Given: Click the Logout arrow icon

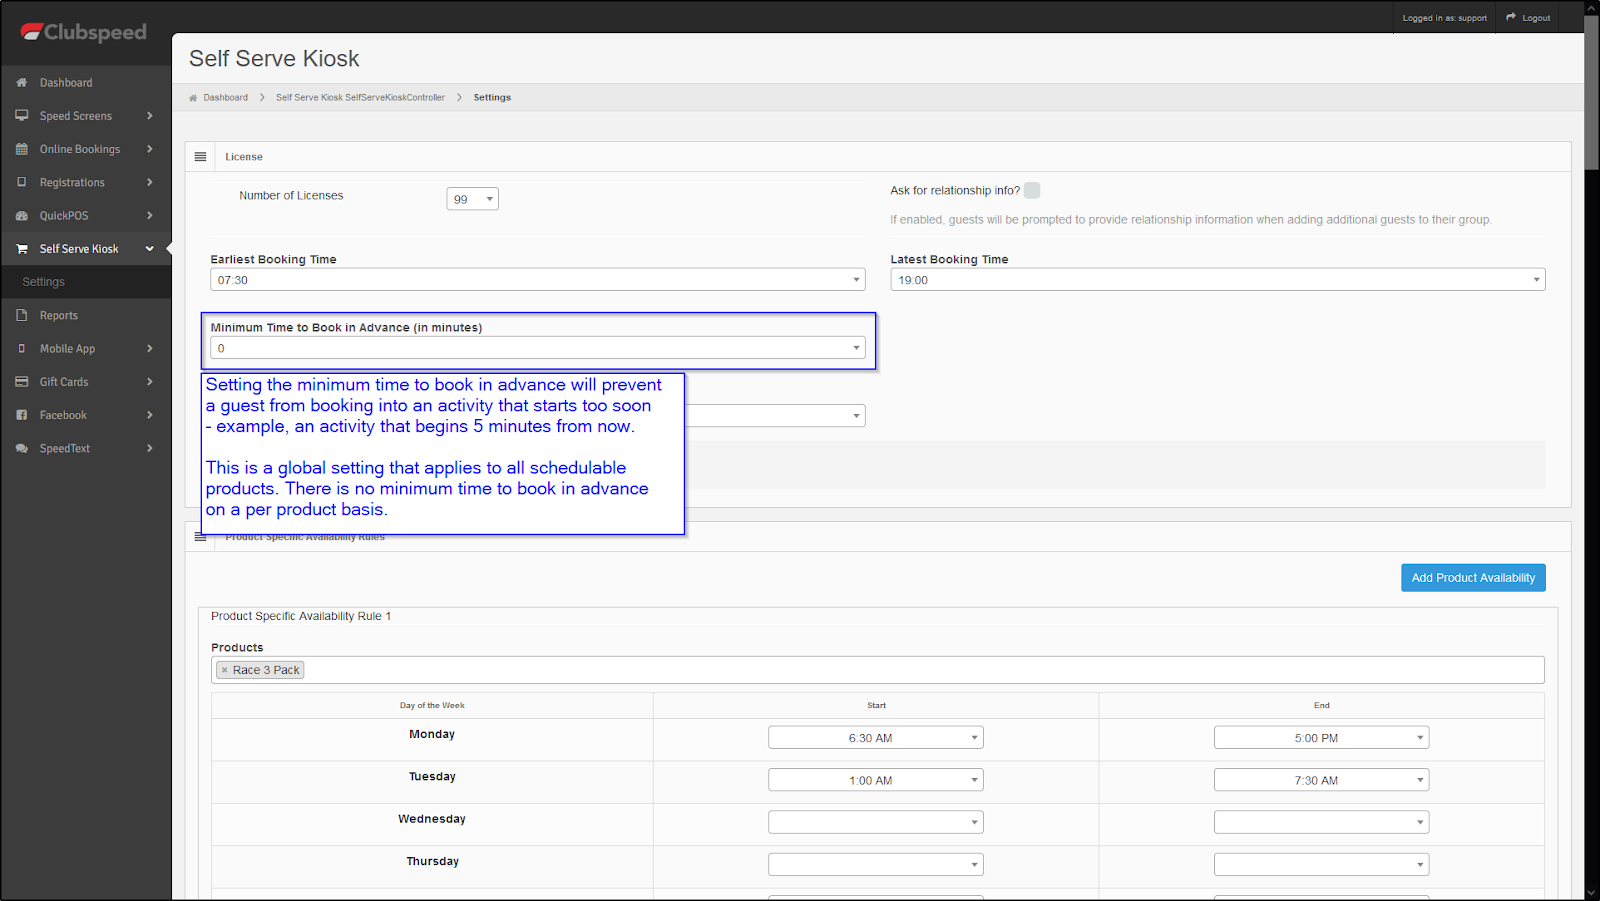Looking at the screenshot, I should [x=1511, y=17].
